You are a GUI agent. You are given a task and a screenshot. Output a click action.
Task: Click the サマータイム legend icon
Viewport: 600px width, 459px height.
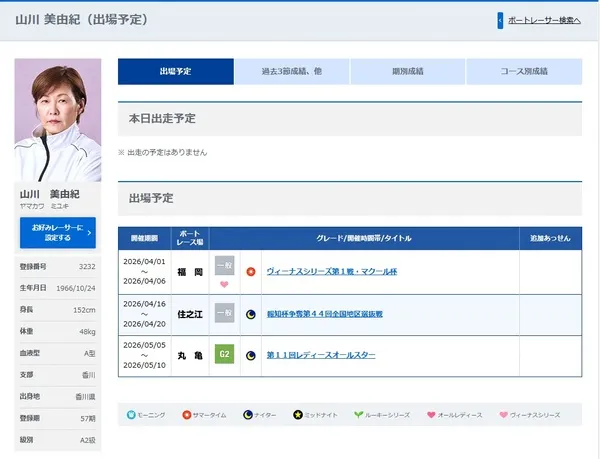(187, 415)
